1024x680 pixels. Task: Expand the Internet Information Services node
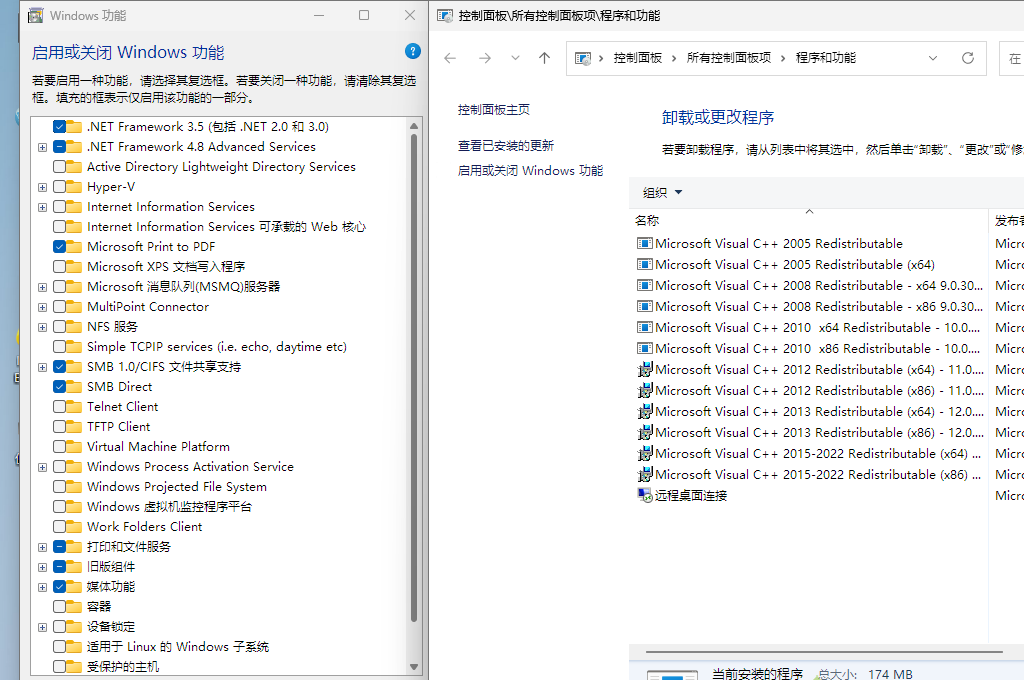click(42, 206)
